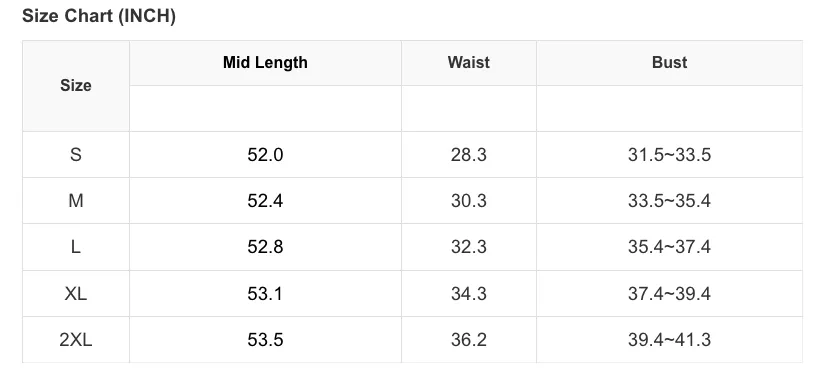Select the S size row label

(76, 155)
